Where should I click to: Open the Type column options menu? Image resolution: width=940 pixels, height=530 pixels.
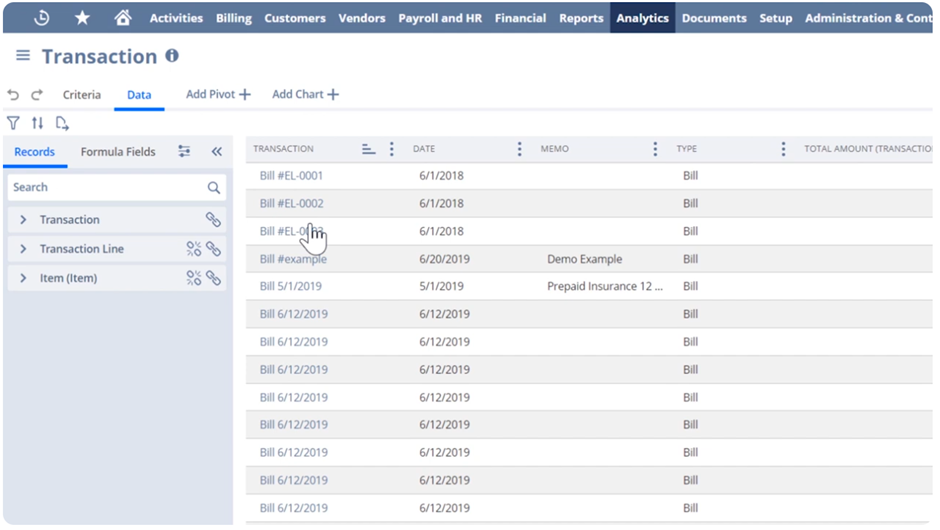pos(783,149)
